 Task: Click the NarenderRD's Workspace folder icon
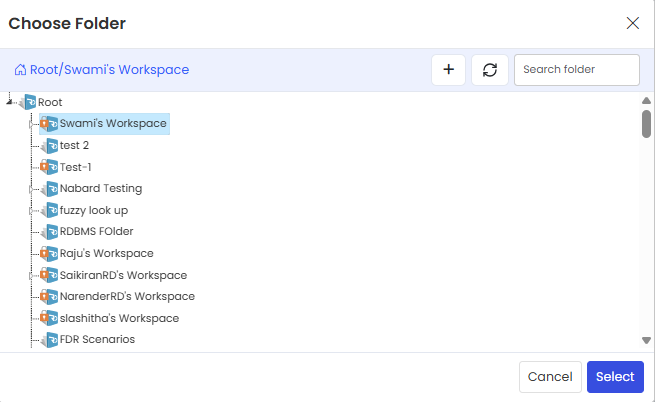pyautogui.click(x=49, y=297)
